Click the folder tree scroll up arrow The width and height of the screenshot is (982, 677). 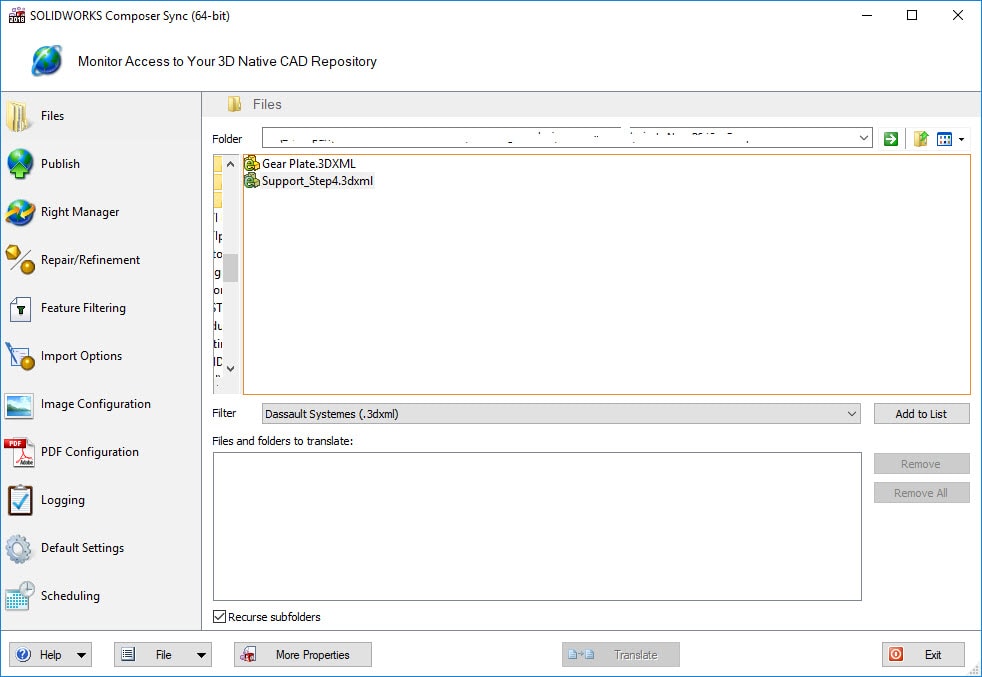(230, 164)
